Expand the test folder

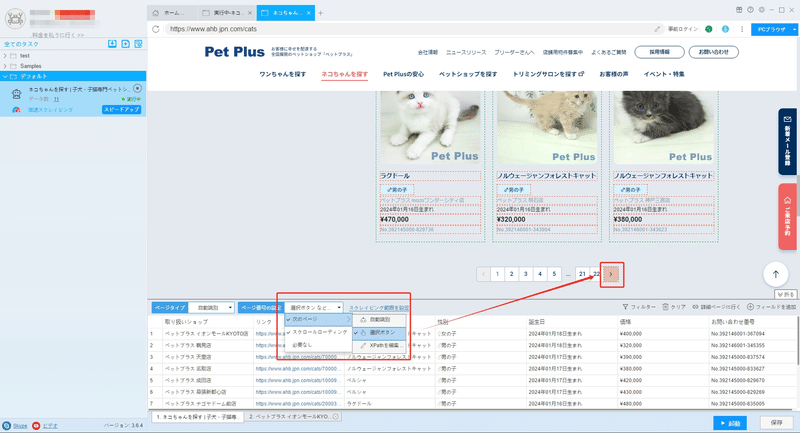pos(5,56)
